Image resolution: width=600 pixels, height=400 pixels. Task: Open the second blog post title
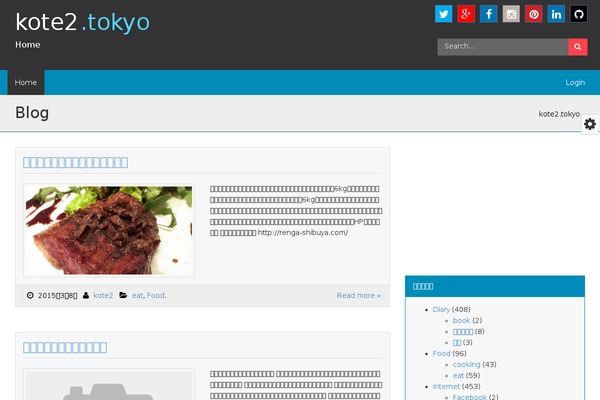[x=65, y=347]
